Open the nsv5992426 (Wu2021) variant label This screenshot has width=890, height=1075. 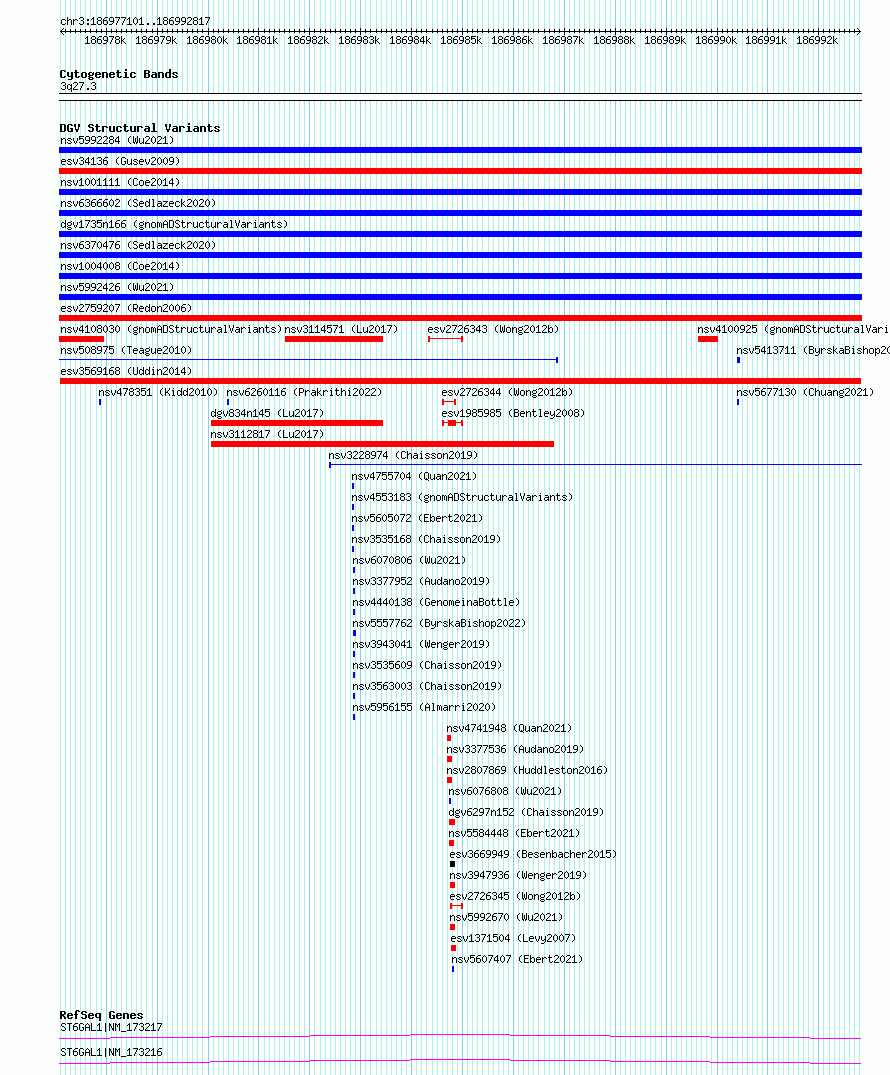pyautogui.click(x=117, y=287)
